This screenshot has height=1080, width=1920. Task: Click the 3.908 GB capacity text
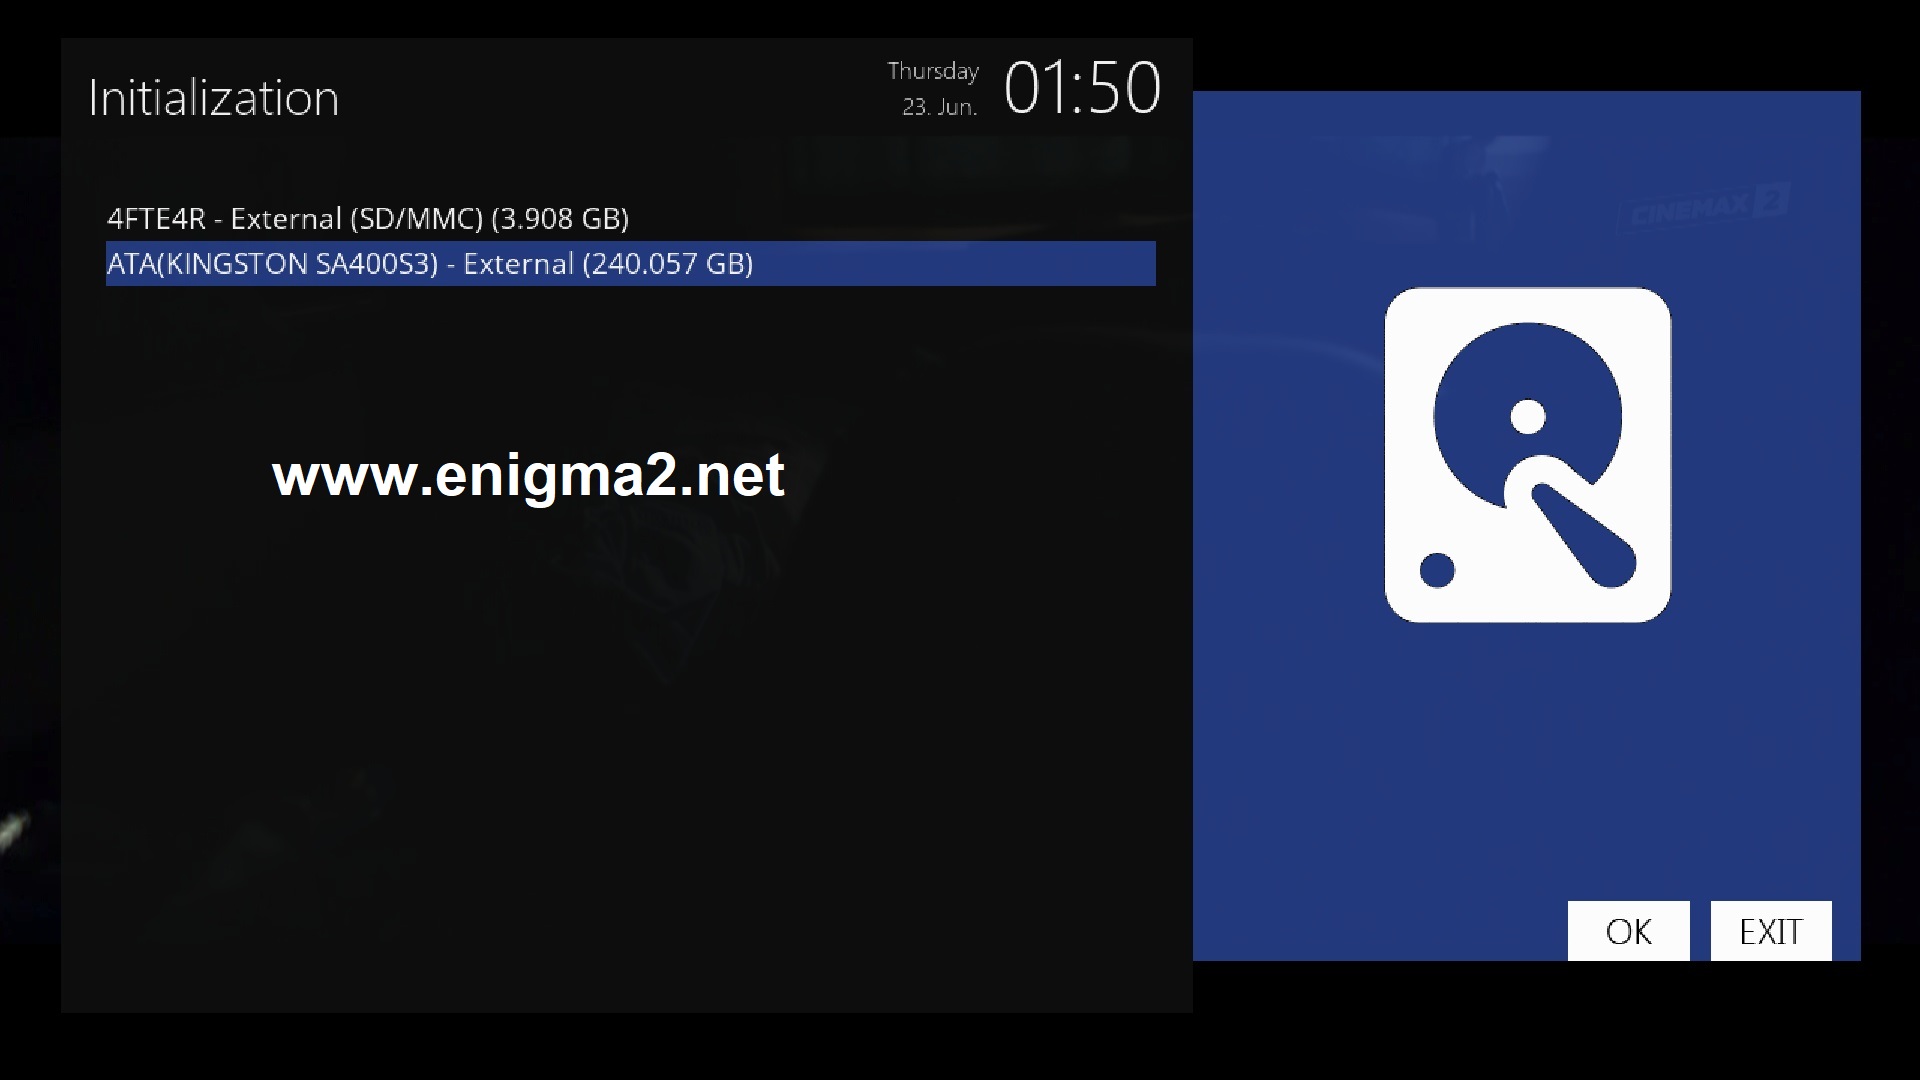point(560,218)
